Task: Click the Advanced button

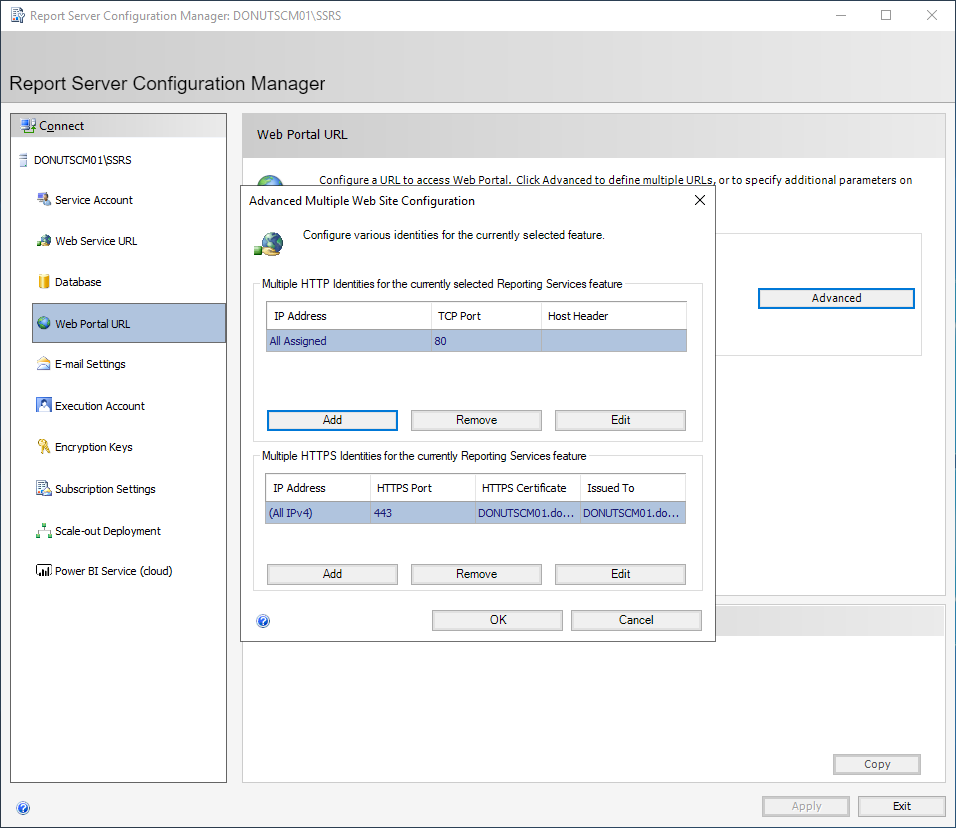Action: pyautogui.click(x=836, y=298)
